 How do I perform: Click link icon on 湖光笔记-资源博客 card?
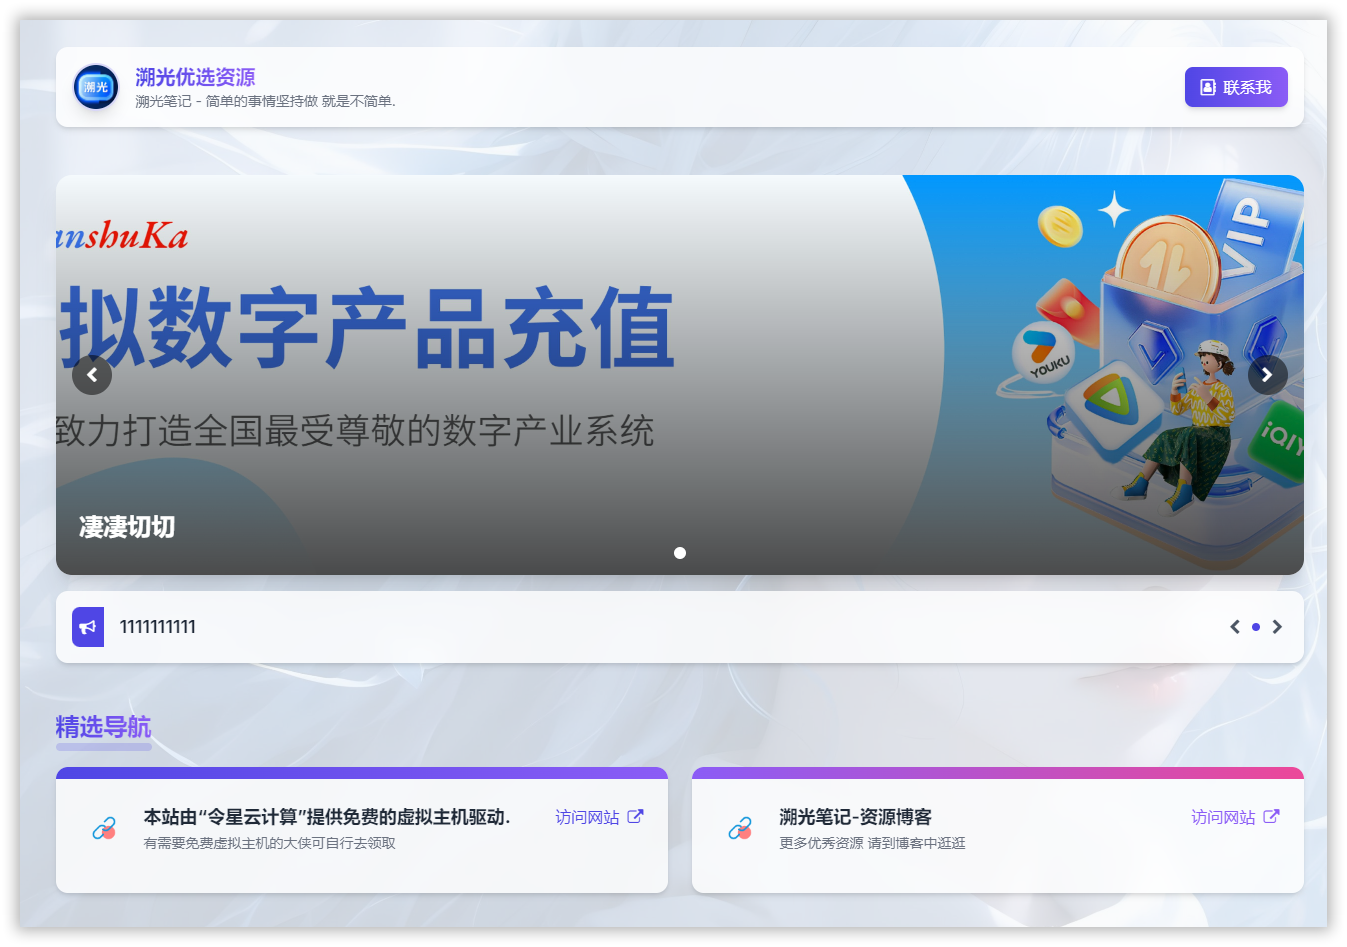point(740,829)
